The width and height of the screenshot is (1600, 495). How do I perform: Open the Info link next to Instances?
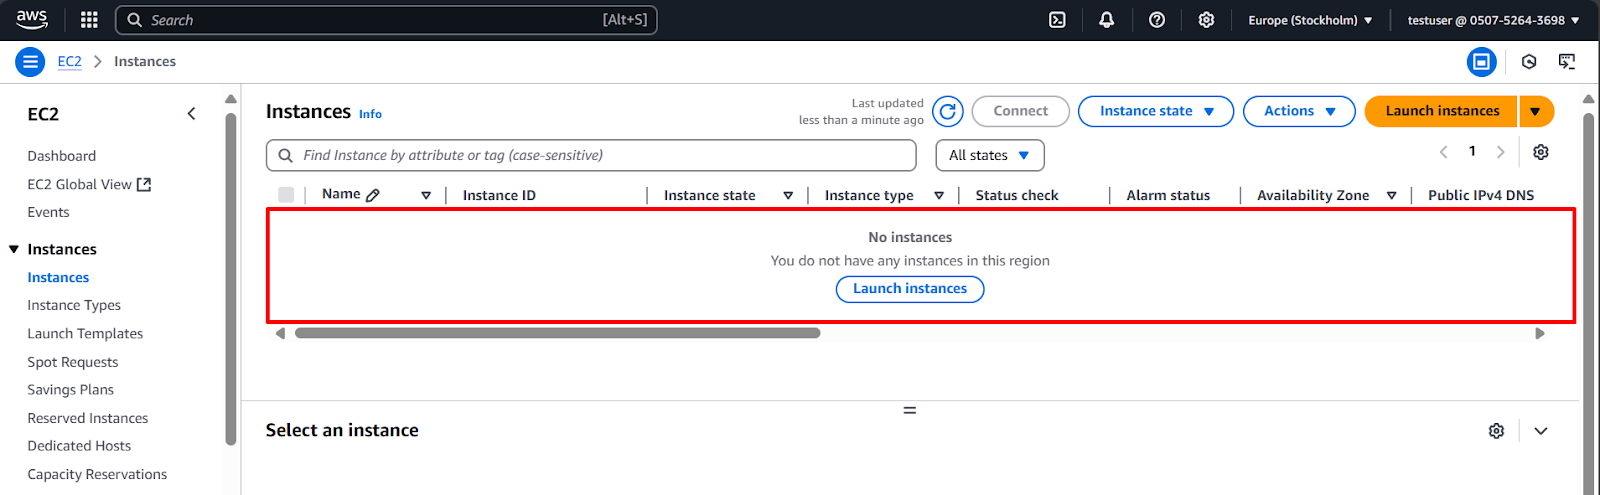click(370, 114)
